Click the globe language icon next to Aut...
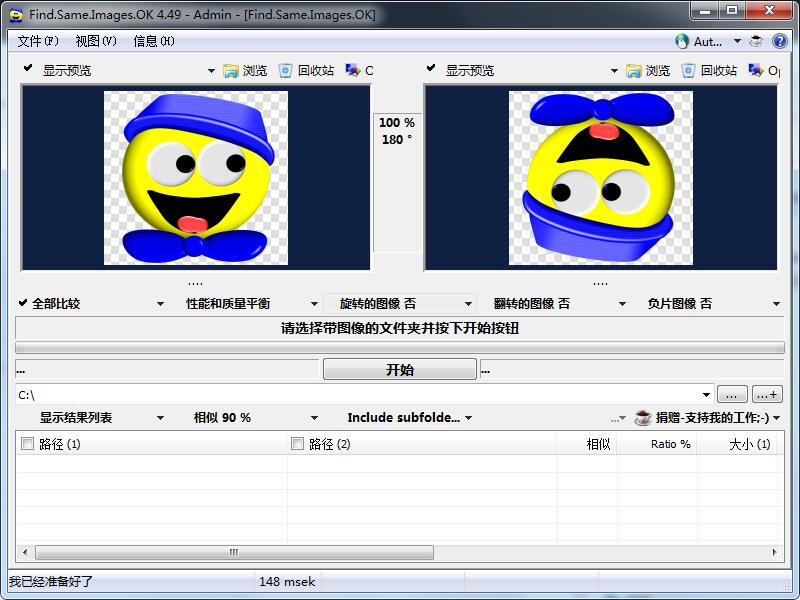 [684, 40]
